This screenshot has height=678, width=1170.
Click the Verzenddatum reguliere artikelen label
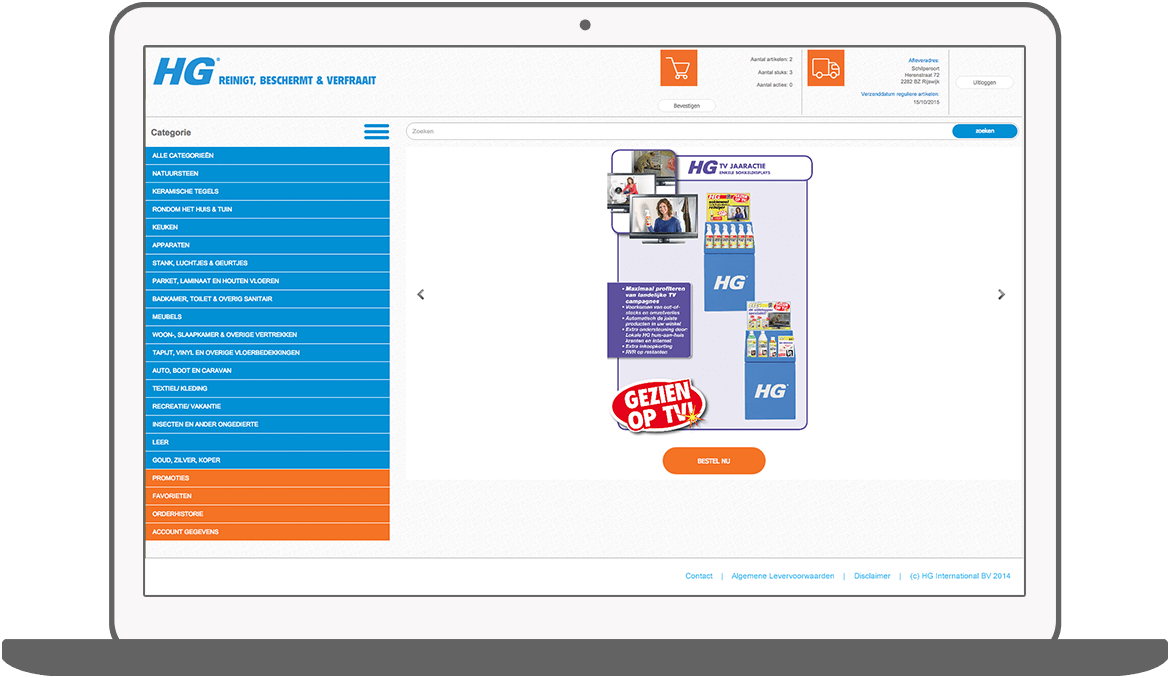point(900,95)
